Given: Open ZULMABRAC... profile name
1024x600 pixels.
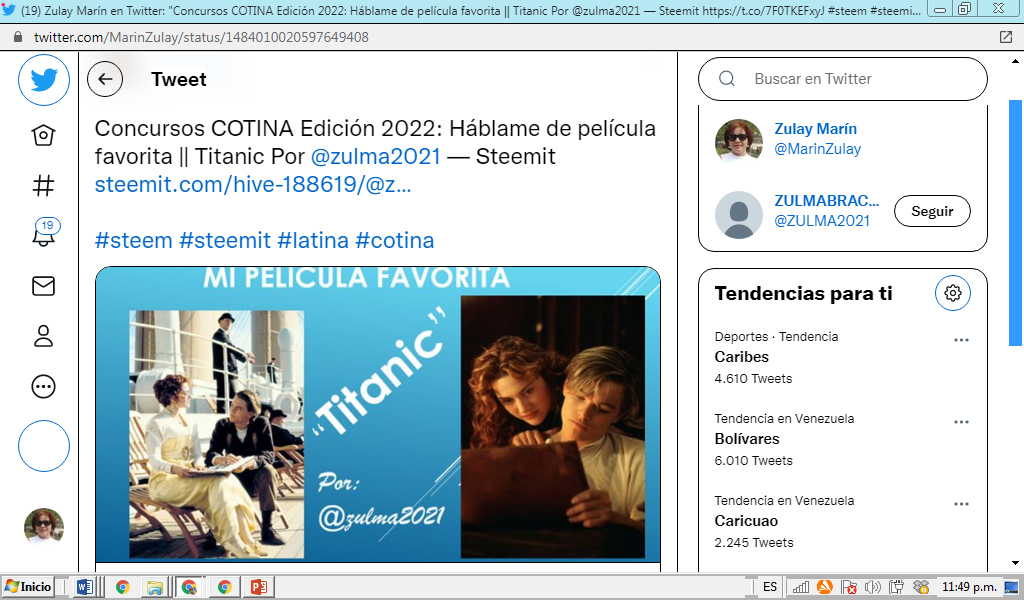Looking at the screenshot, I should (827, 201).
